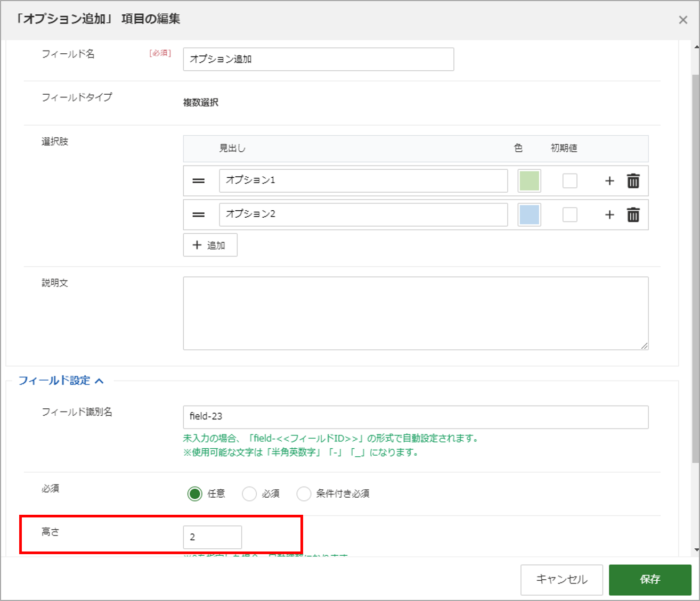The height and width of the screenshot is (601, 700).
Task: Open the green color swatch for オプション1
Action: [x=529, y=181]
